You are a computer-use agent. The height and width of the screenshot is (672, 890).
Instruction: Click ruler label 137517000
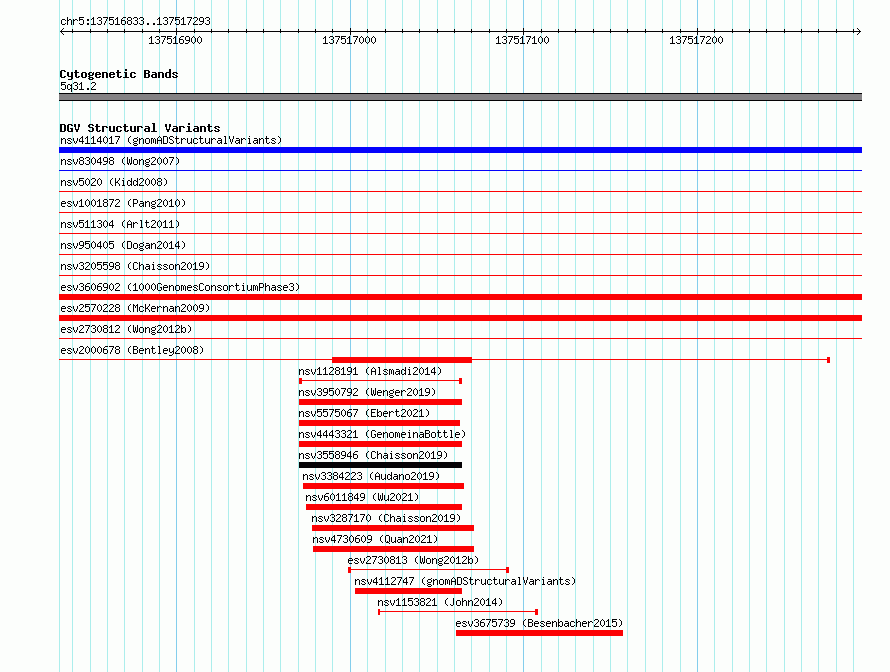[x=349, y=40]
